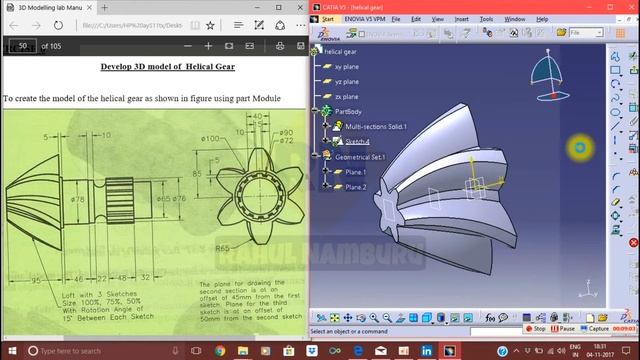
Task: Open the Insert menu in CATIA
Action: click(462, 19)
